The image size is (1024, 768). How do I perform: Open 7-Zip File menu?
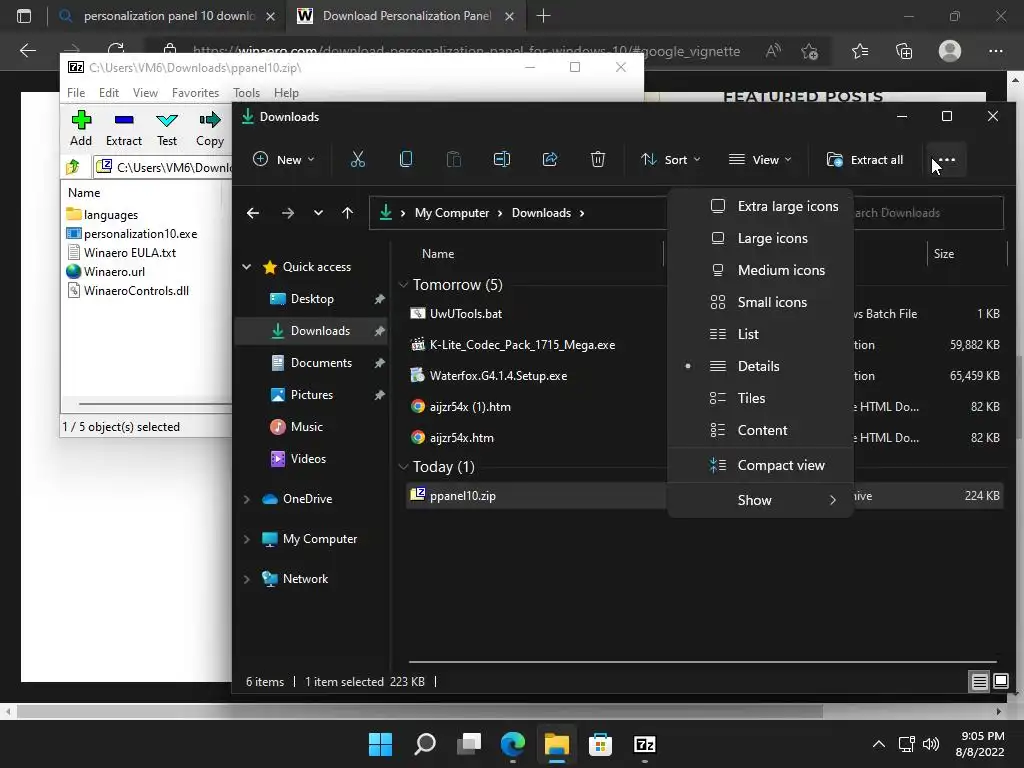(x=76, y=93)
